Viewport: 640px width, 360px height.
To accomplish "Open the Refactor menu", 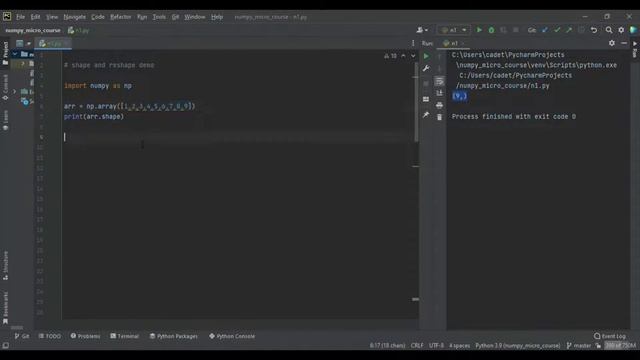I will tap(121, 17).
